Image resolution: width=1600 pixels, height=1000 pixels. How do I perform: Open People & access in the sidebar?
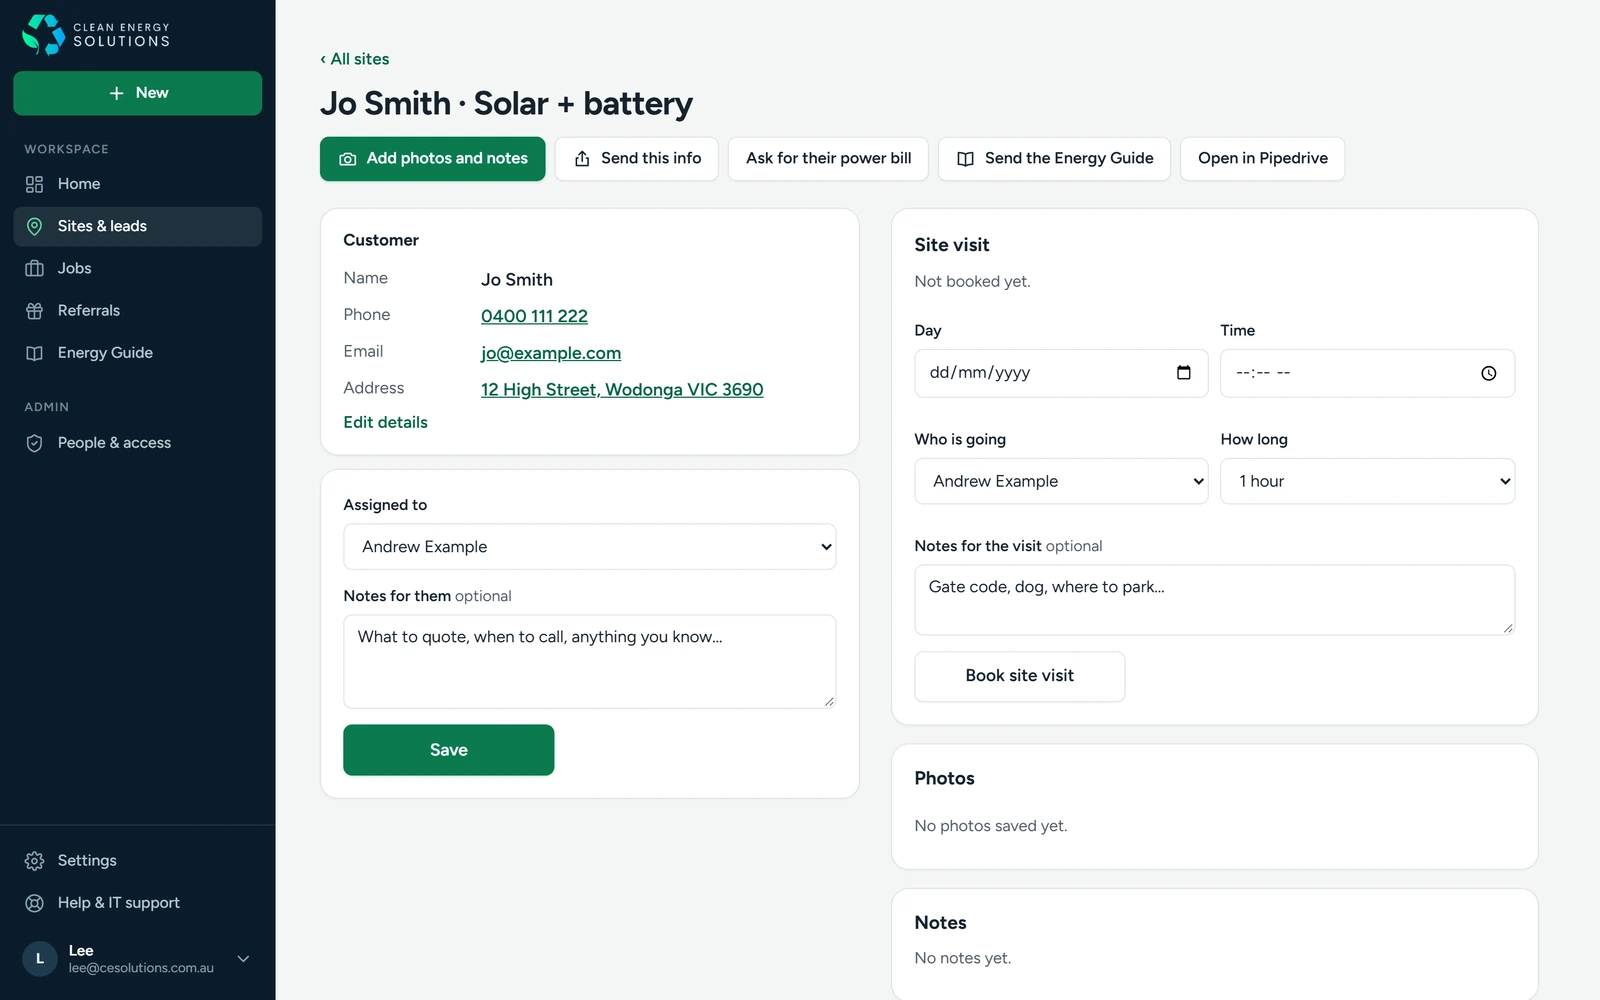click(x=138, y=443)
